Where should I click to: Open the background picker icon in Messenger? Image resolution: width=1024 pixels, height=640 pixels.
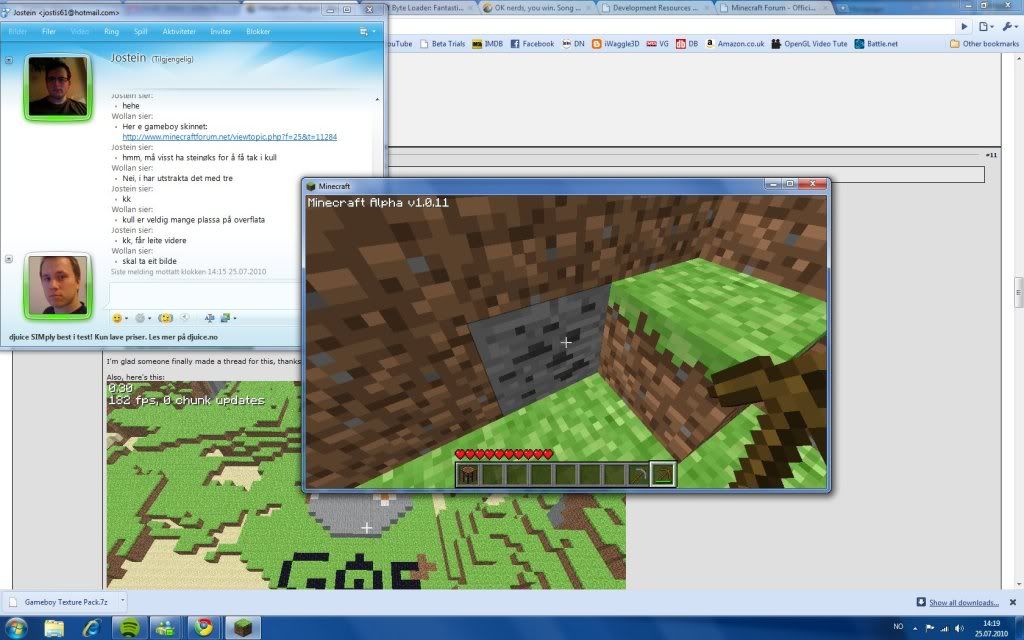pos(225,318)
